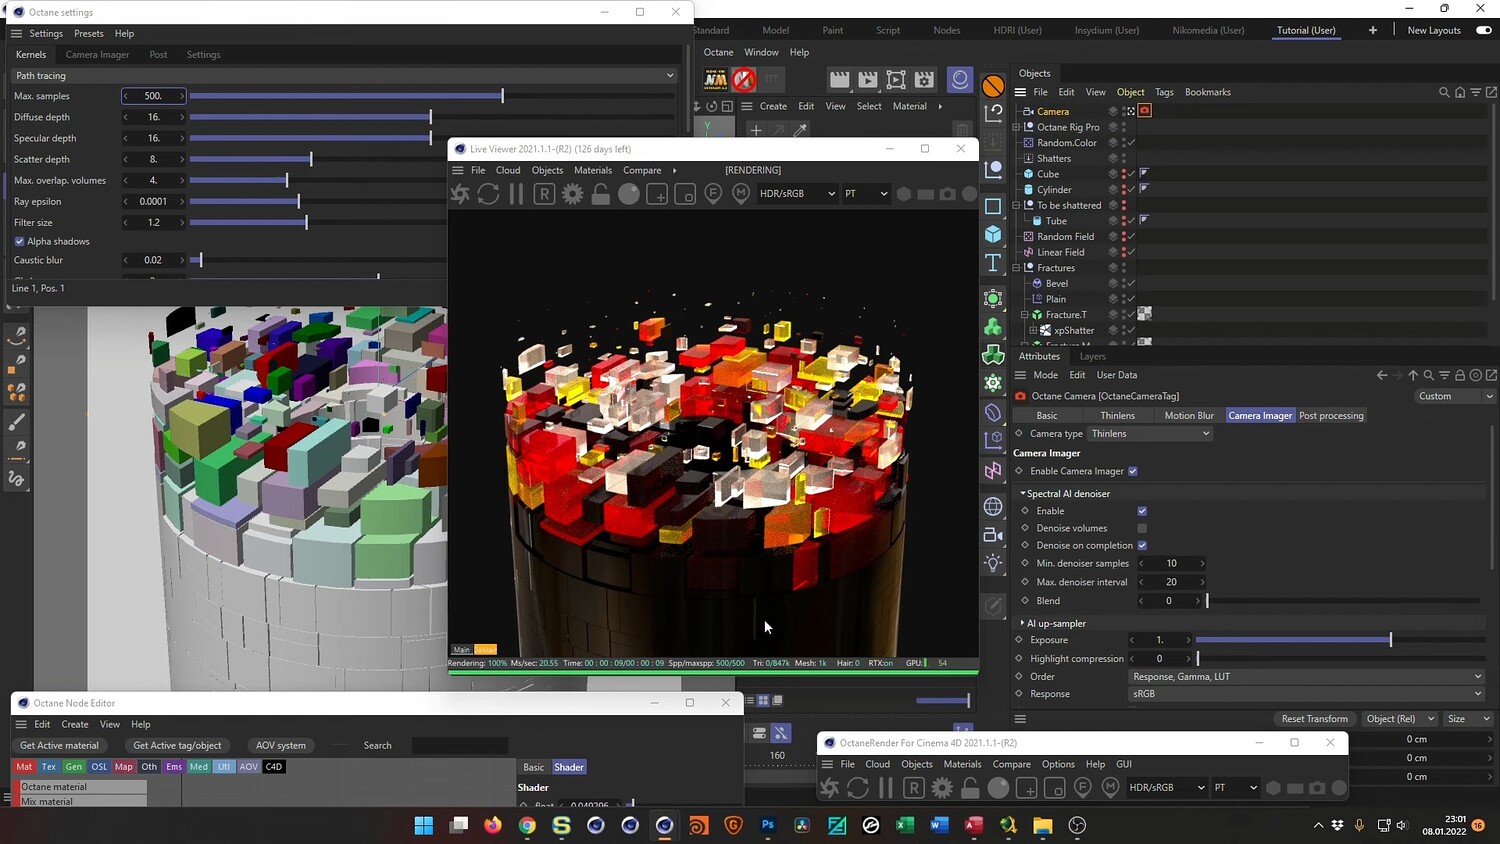Open Excel from the Windows taskbar

(x=905, y=825)
